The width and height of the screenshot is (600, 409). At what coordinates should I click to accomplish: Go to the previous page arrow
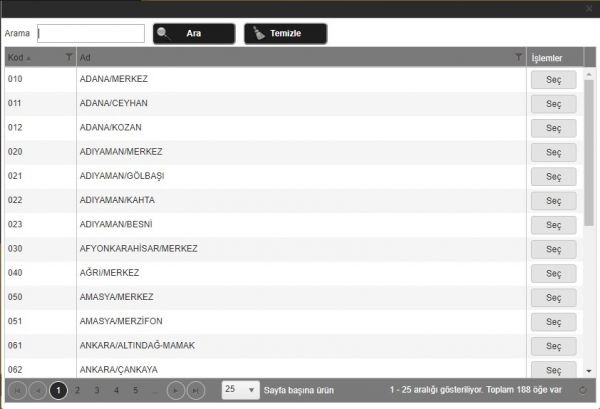(37, 390)
